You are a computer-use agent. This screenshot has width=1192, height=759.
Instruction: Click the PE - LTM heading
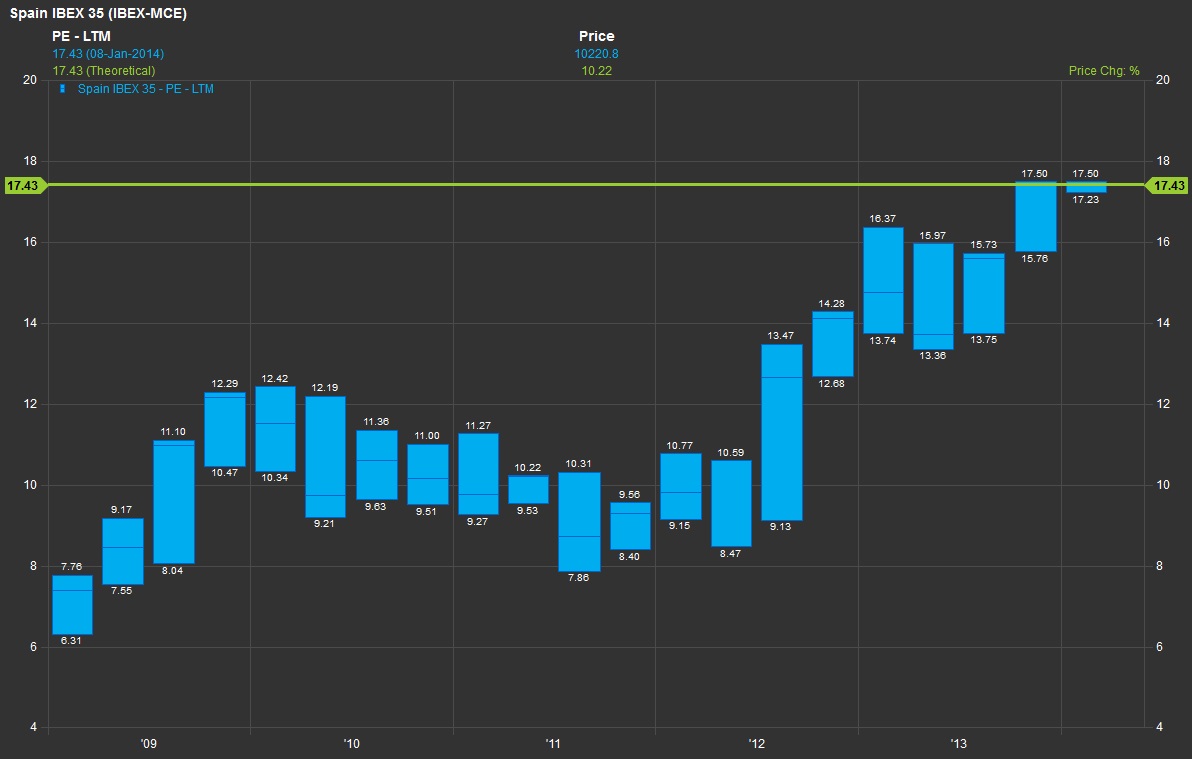pos(81,36)
